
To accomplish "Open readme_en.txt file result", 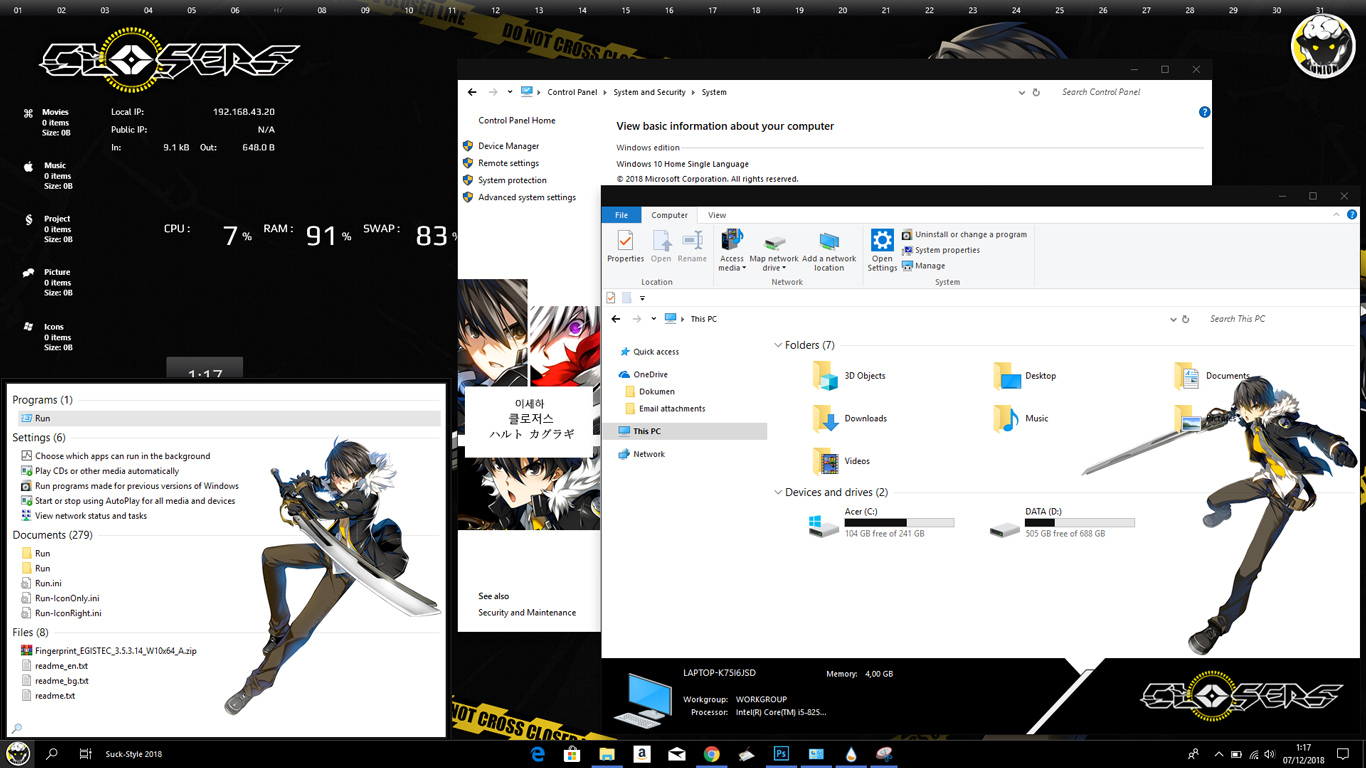I will 61,666.
